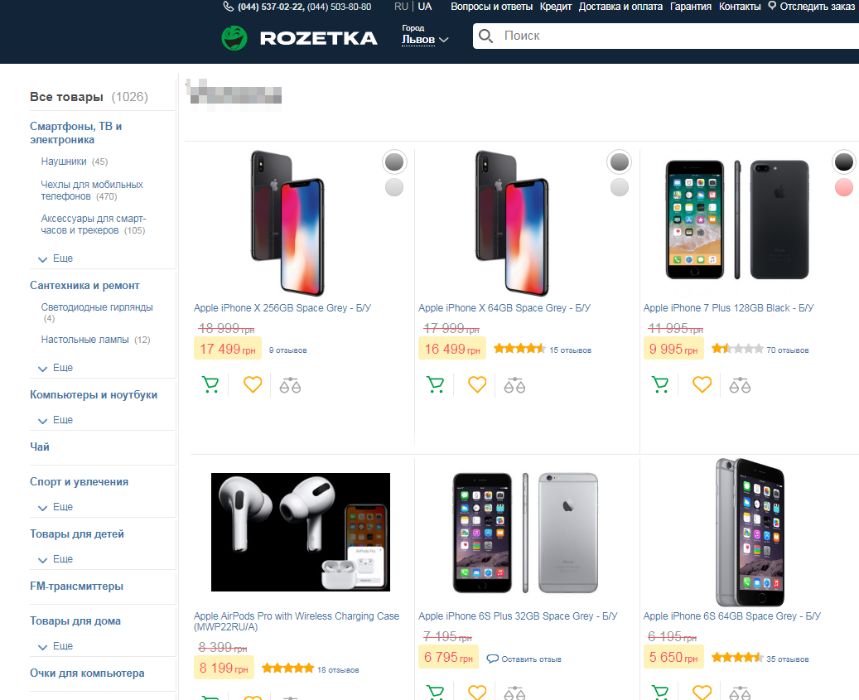Add iPhone X 256GB to cart
Image resolution: width=859 pixels, height=700 pixels.
tap(211, 384)
